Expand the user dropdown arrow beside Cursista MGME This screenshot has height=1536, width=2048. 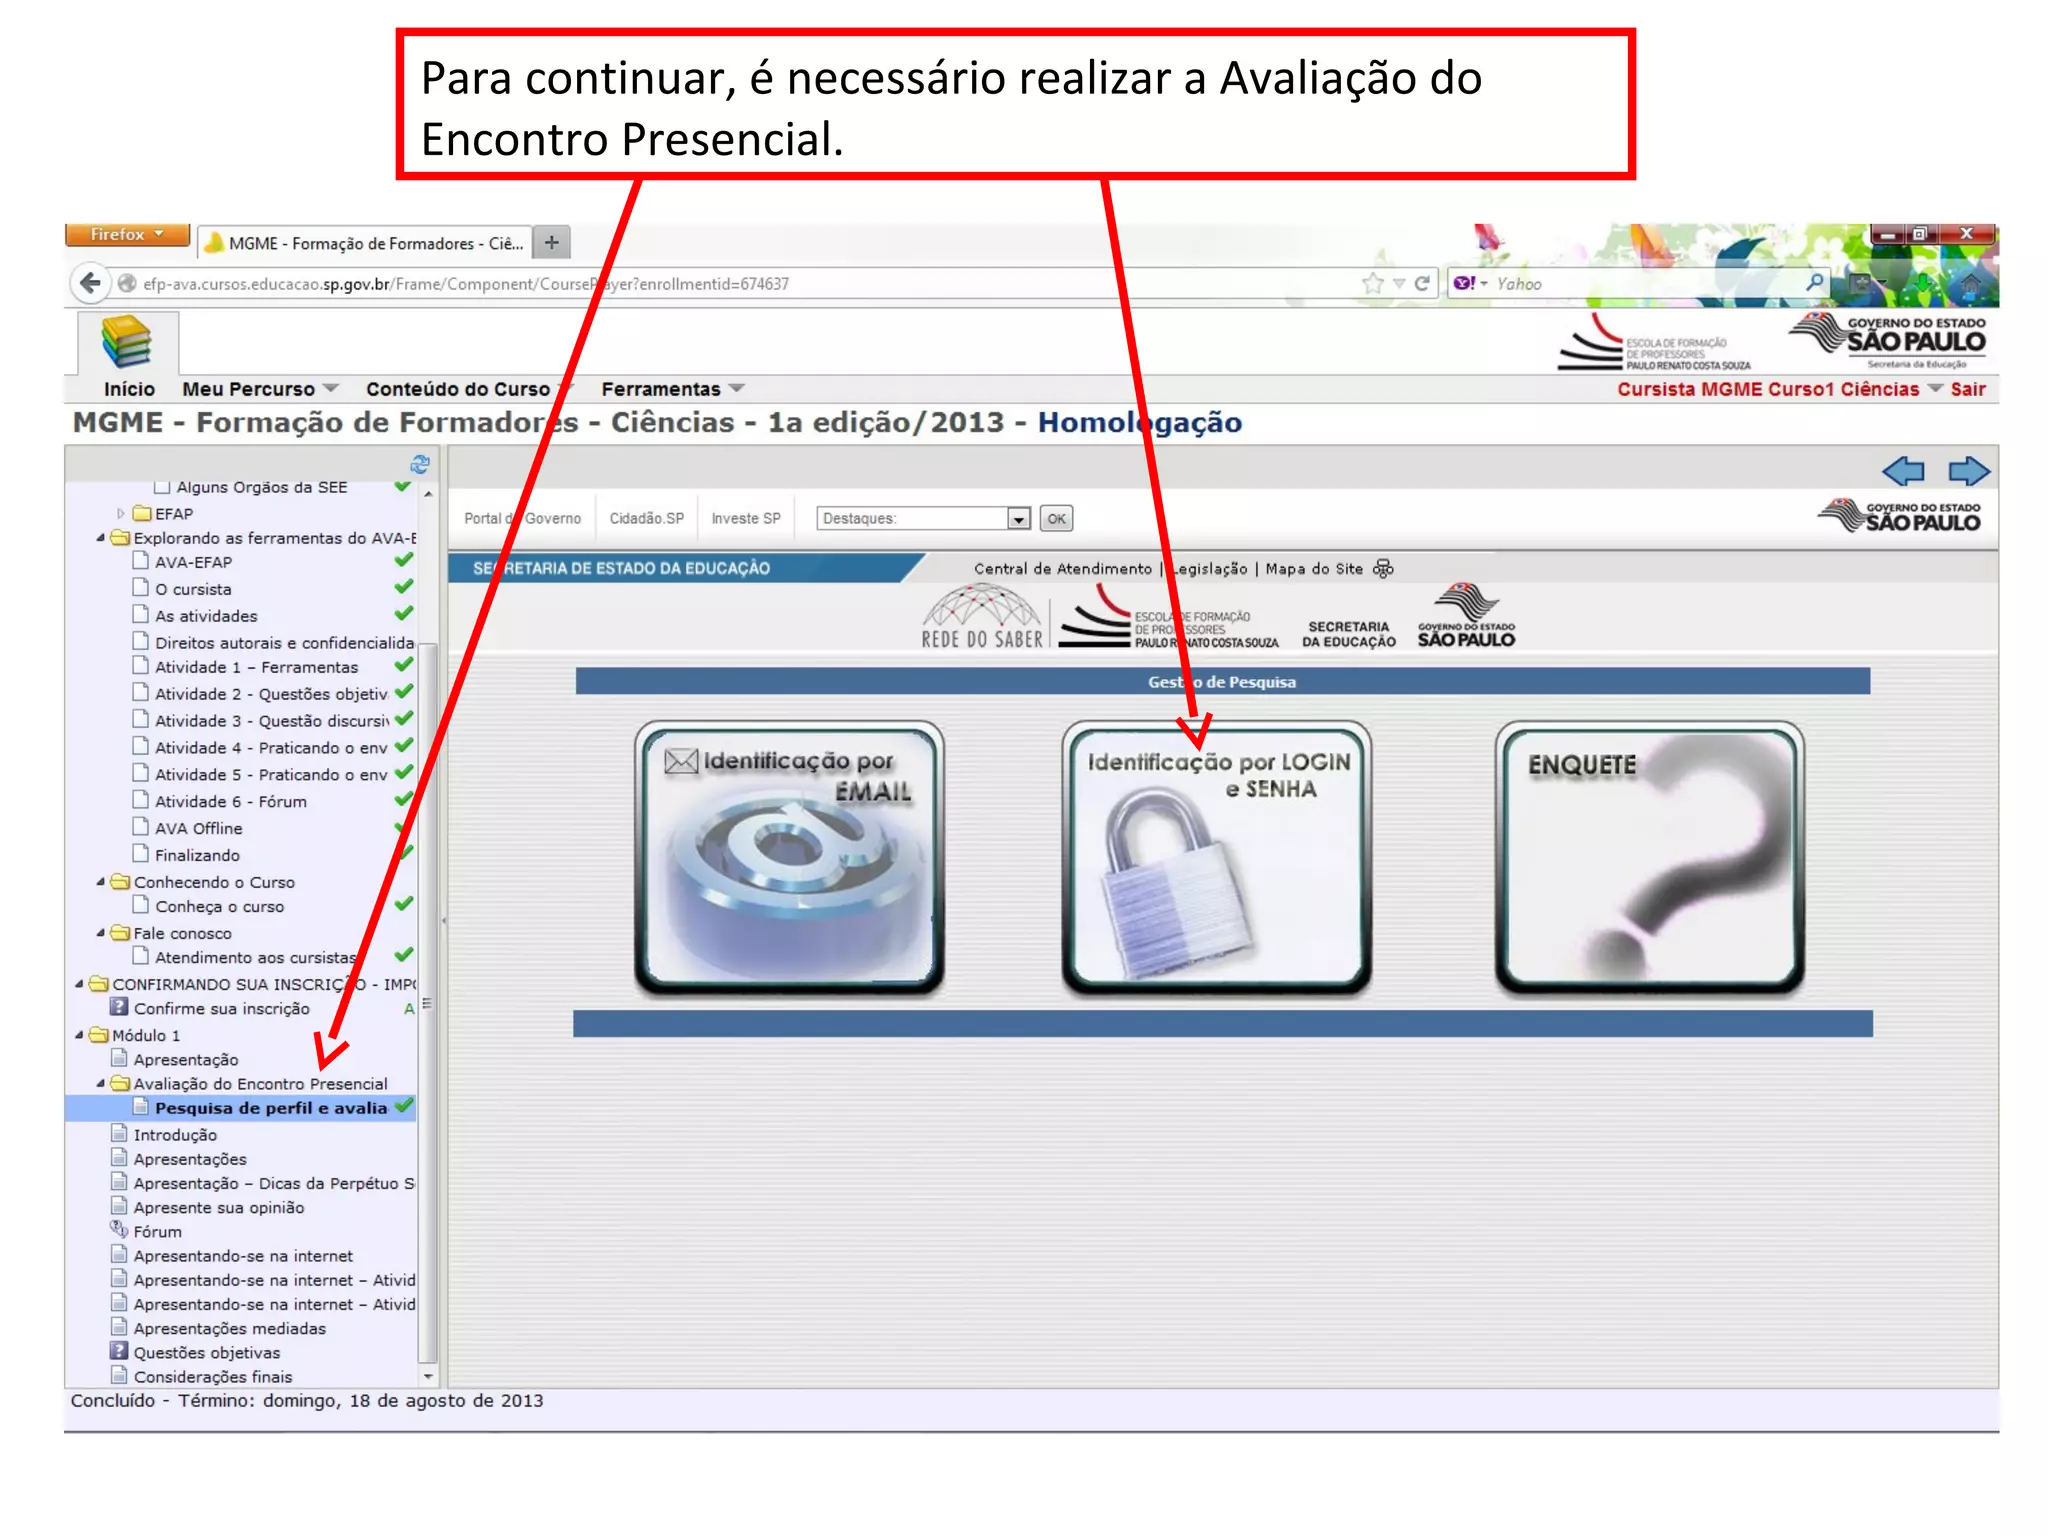point(1935,388)
